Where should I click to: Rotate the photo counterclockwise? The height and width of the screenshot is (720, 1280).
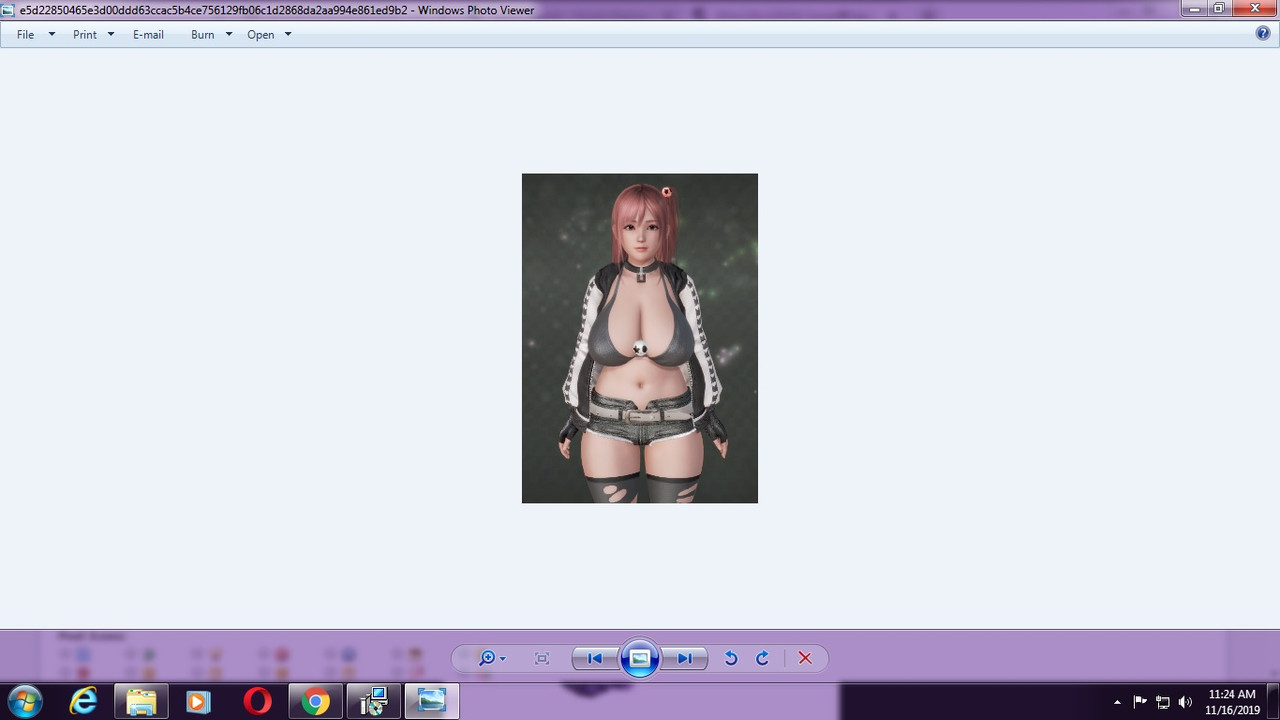tap(731, 658)
